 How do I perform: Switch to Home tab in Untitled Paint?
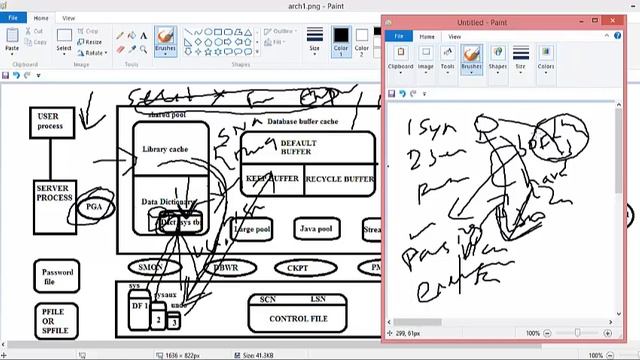tap(427, 36)
